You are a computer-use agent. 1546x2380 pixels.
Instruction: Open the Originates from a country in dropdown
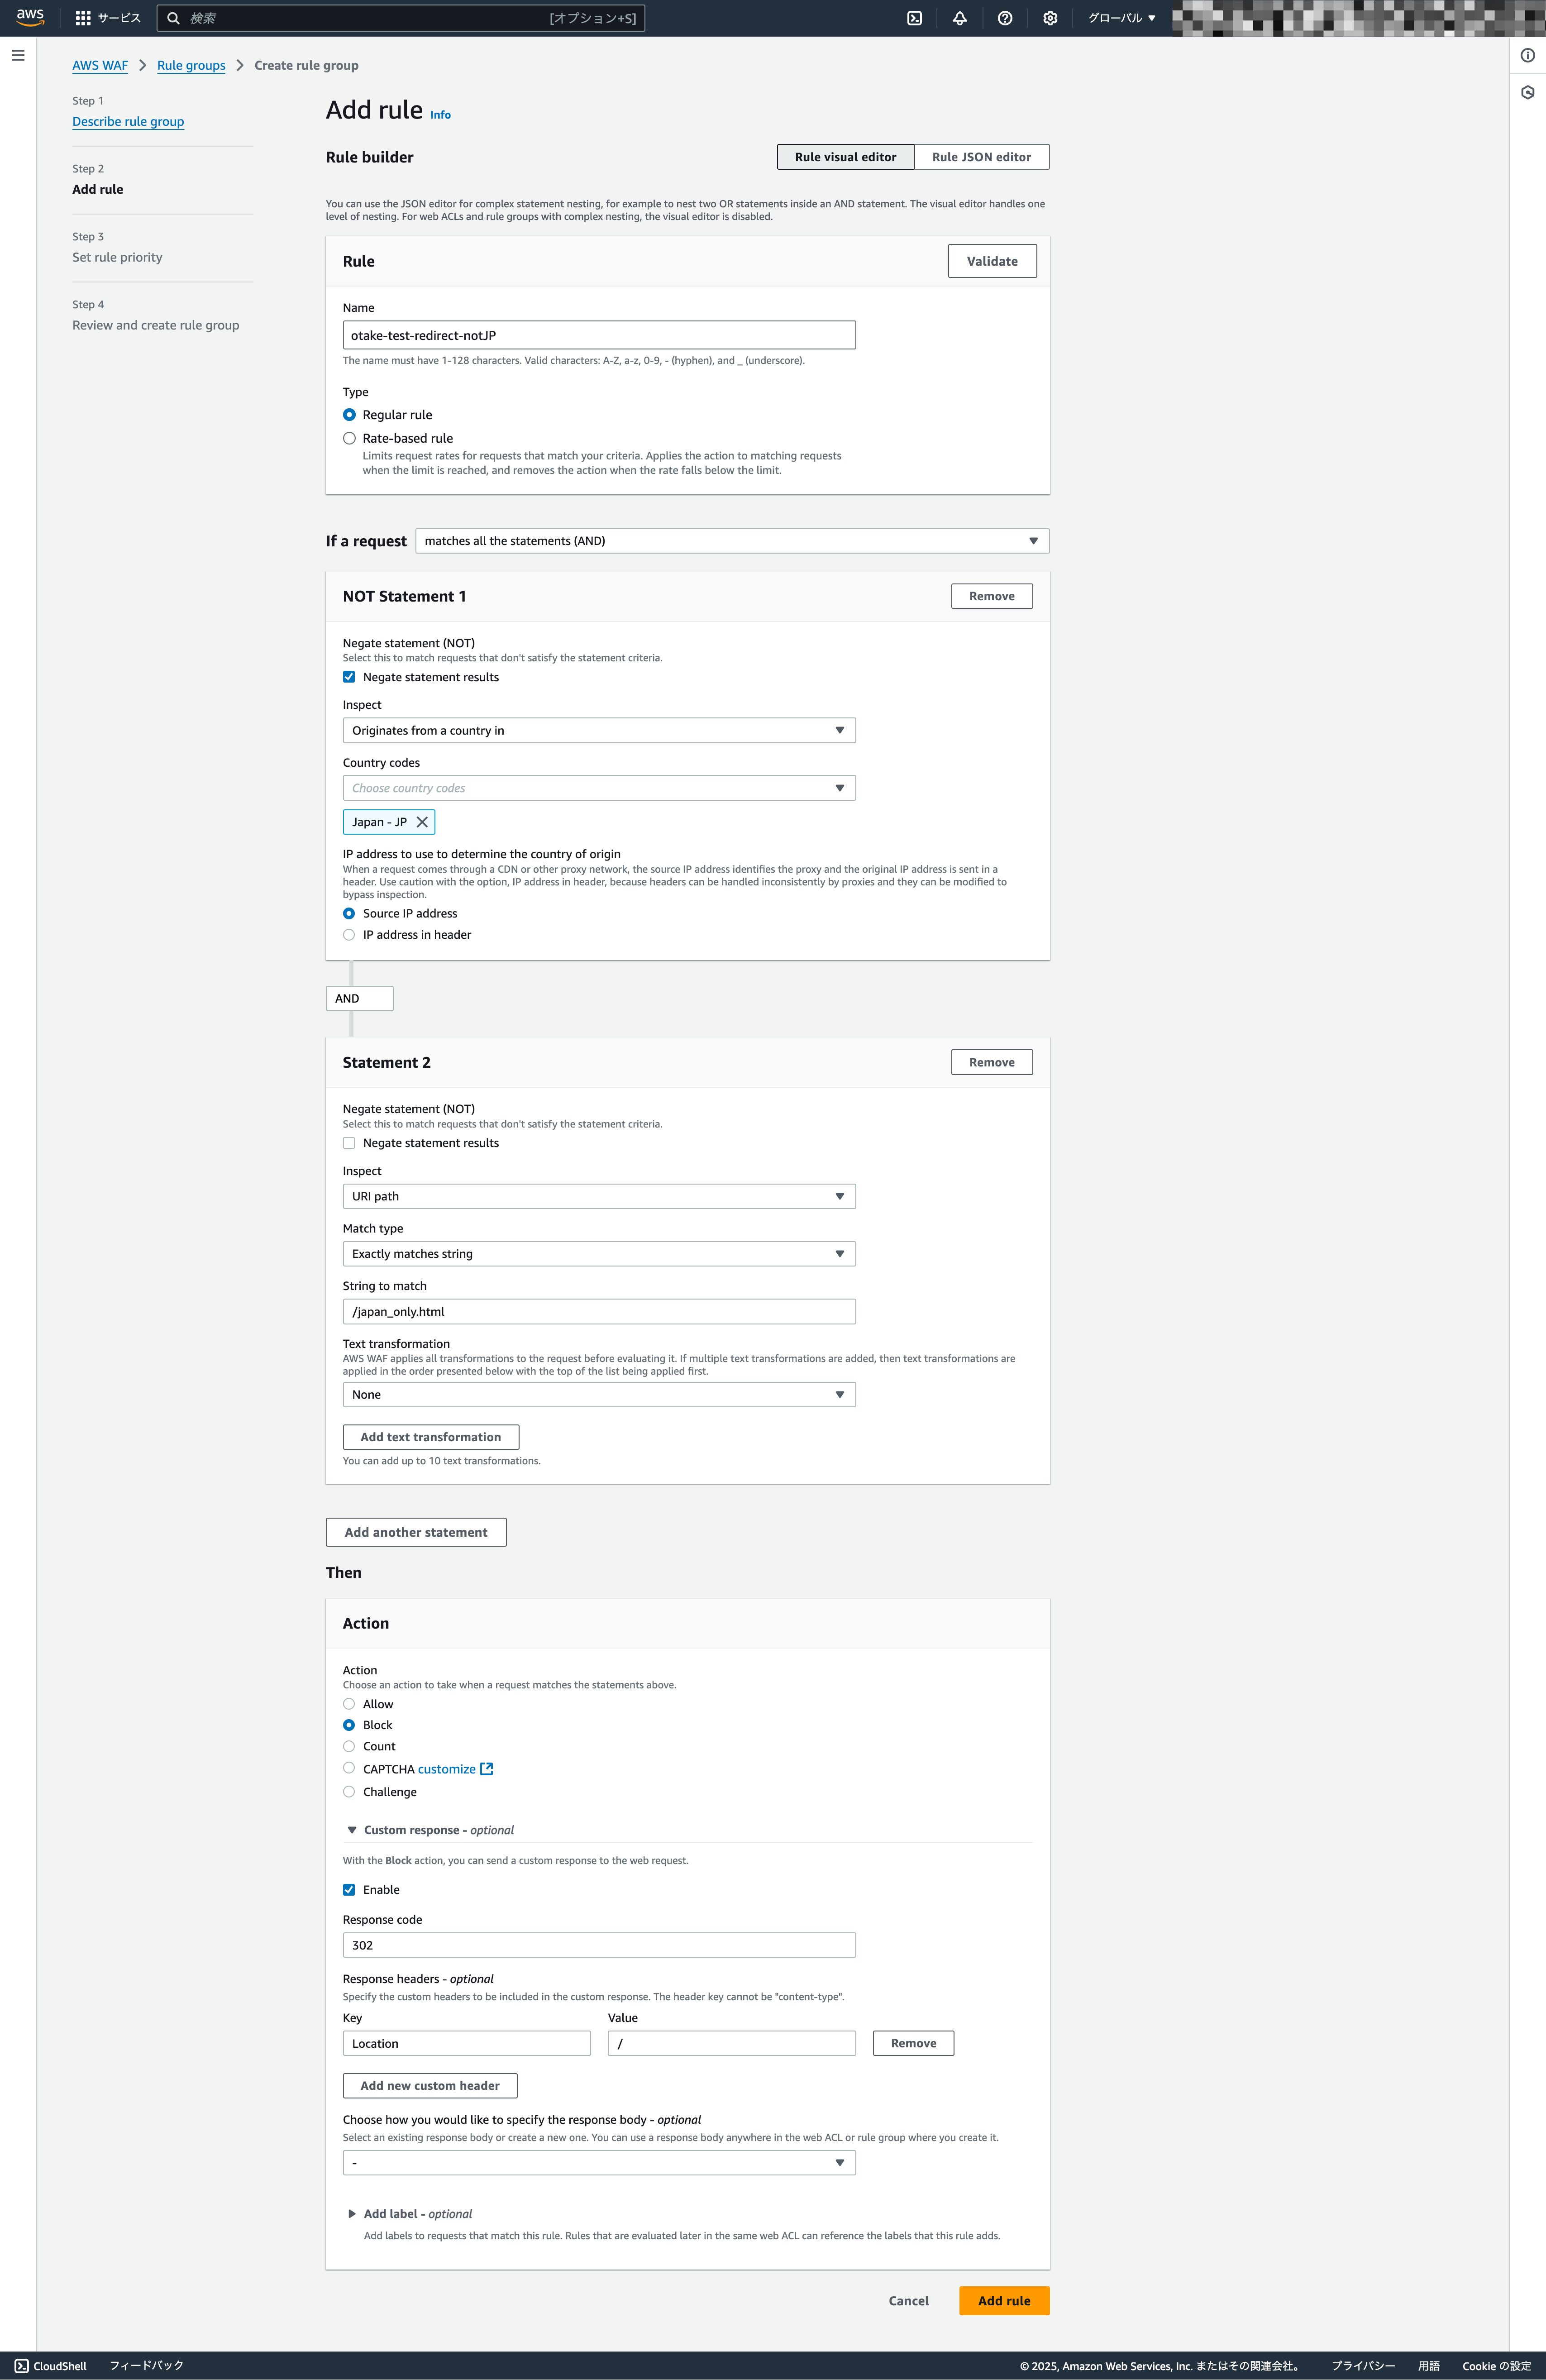tap(599, 731)
